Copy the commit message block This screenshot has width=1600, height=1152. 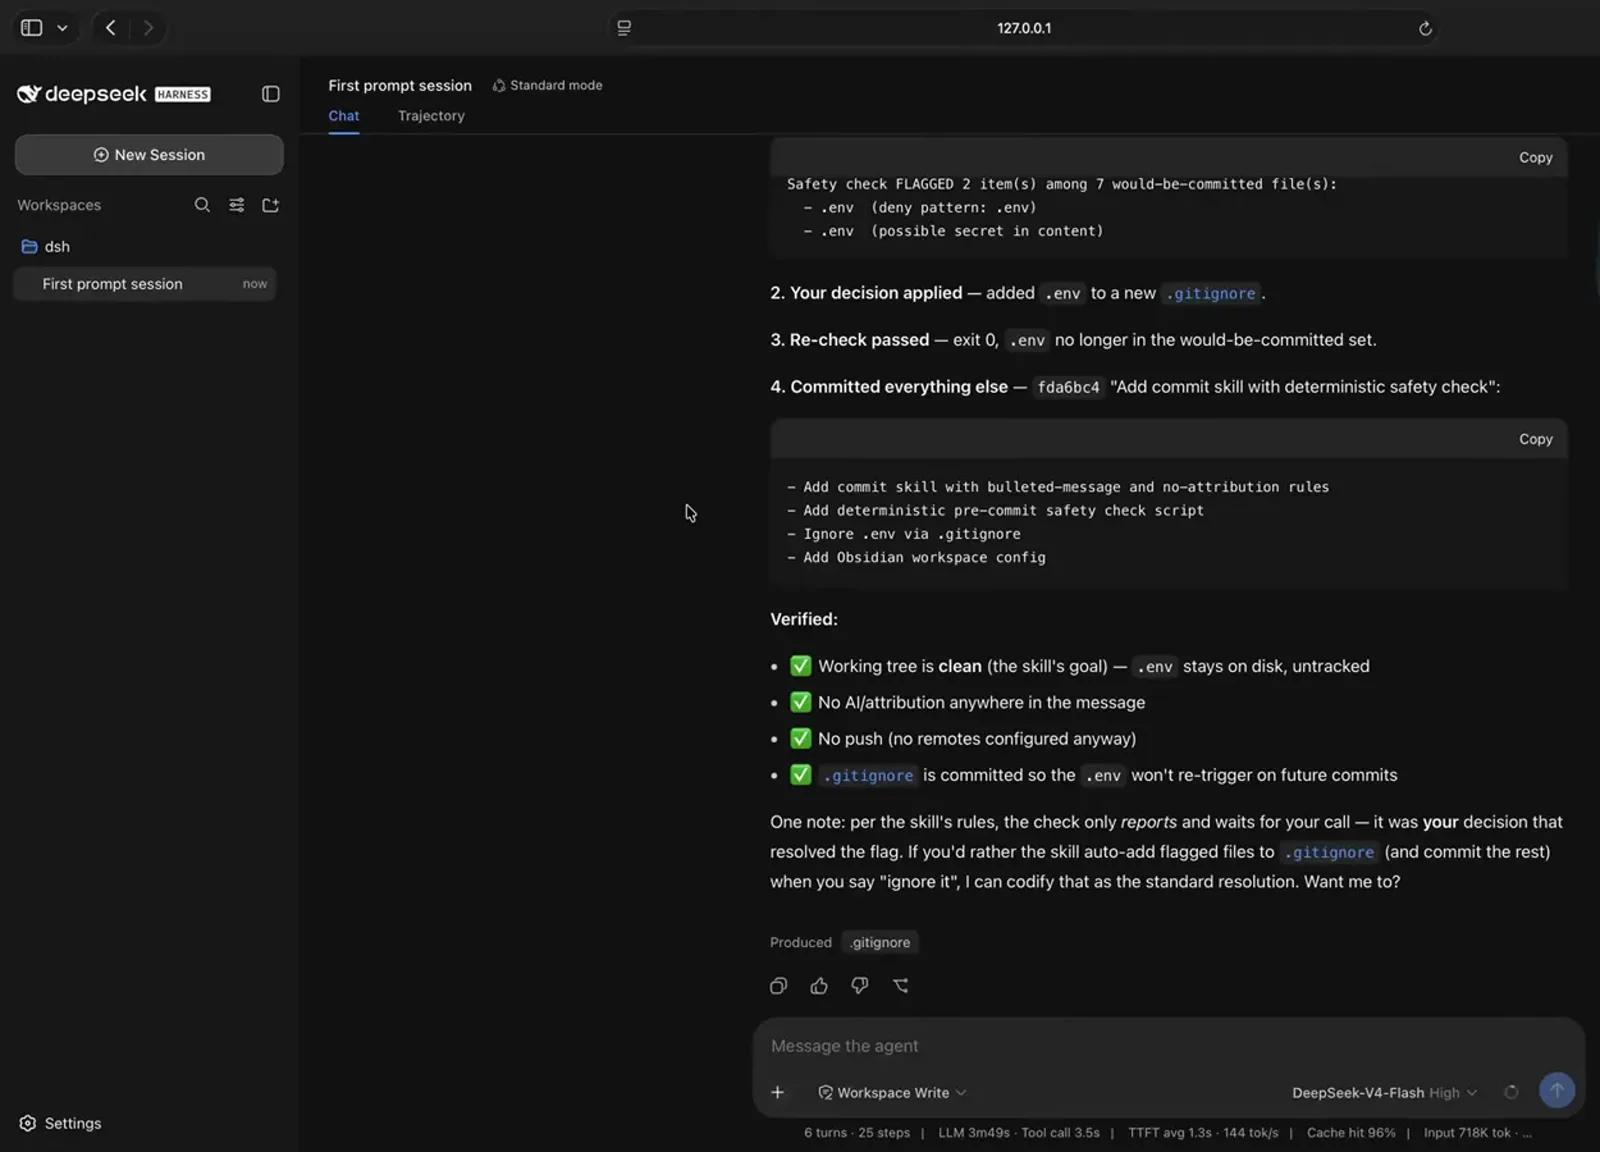(1535, 439)
